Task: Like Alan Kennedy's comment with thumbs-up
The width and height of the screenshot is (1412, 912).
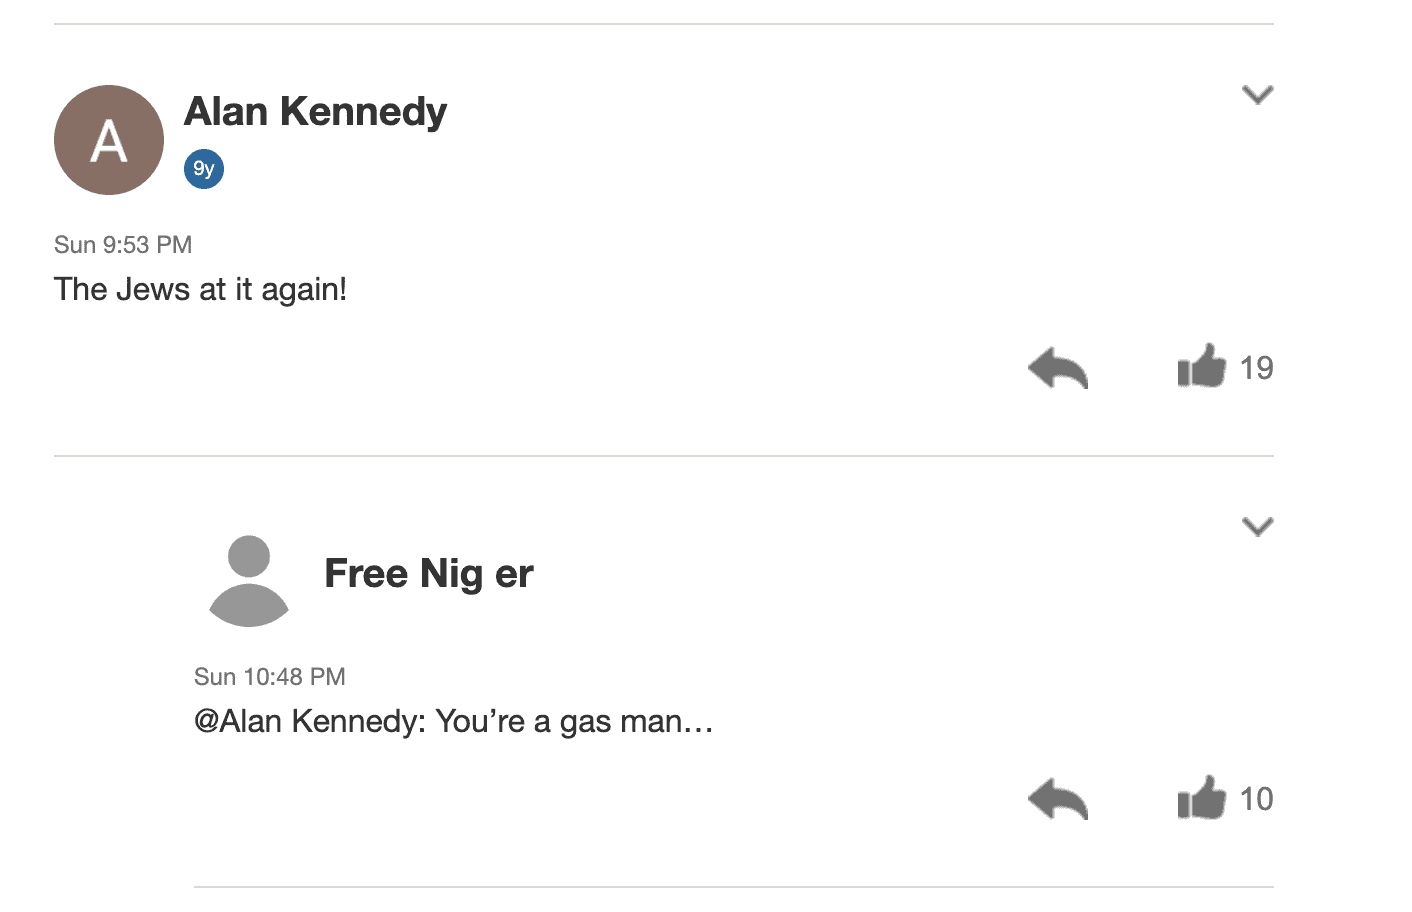Action: (1201, 366)
